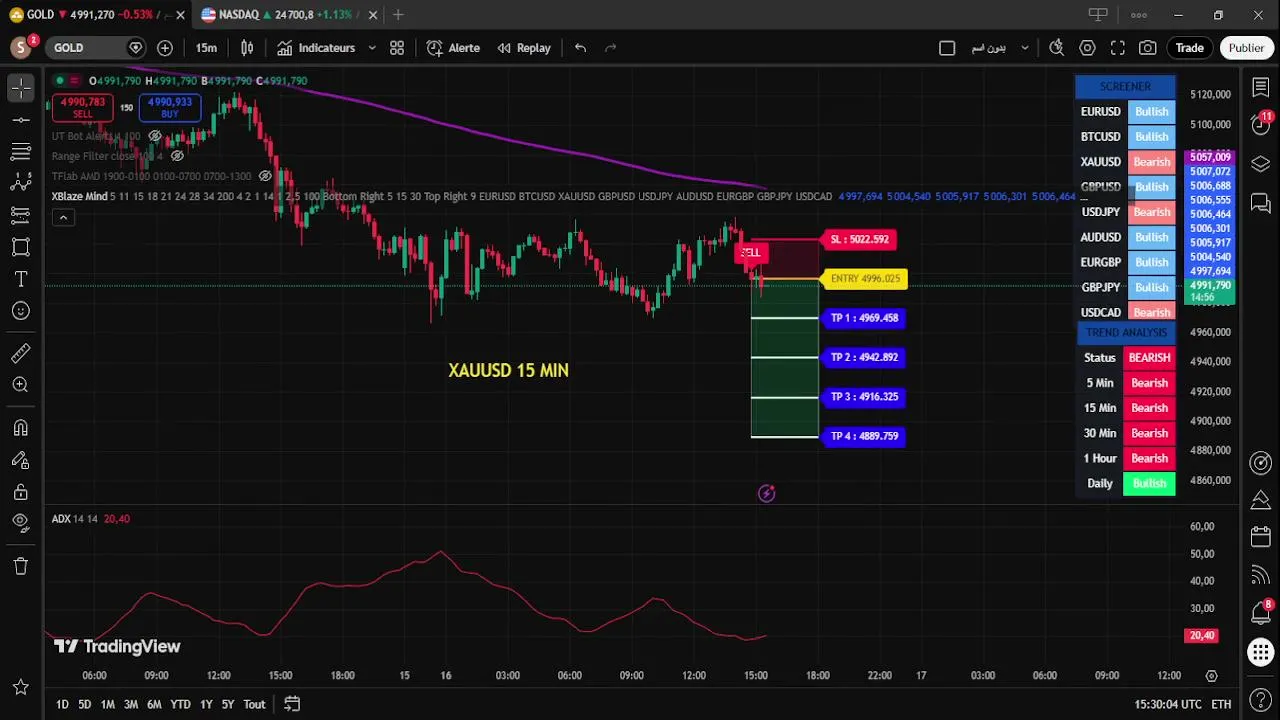Open quick search lightning icon
Screen dimensions: 1280x720
pos(1056,48)
